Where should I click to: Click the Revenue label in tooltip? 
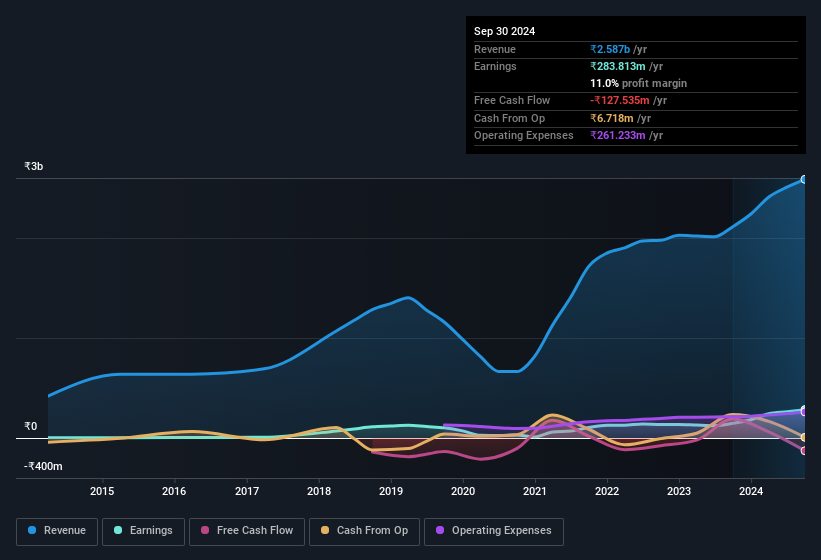(x=495, y=49)
